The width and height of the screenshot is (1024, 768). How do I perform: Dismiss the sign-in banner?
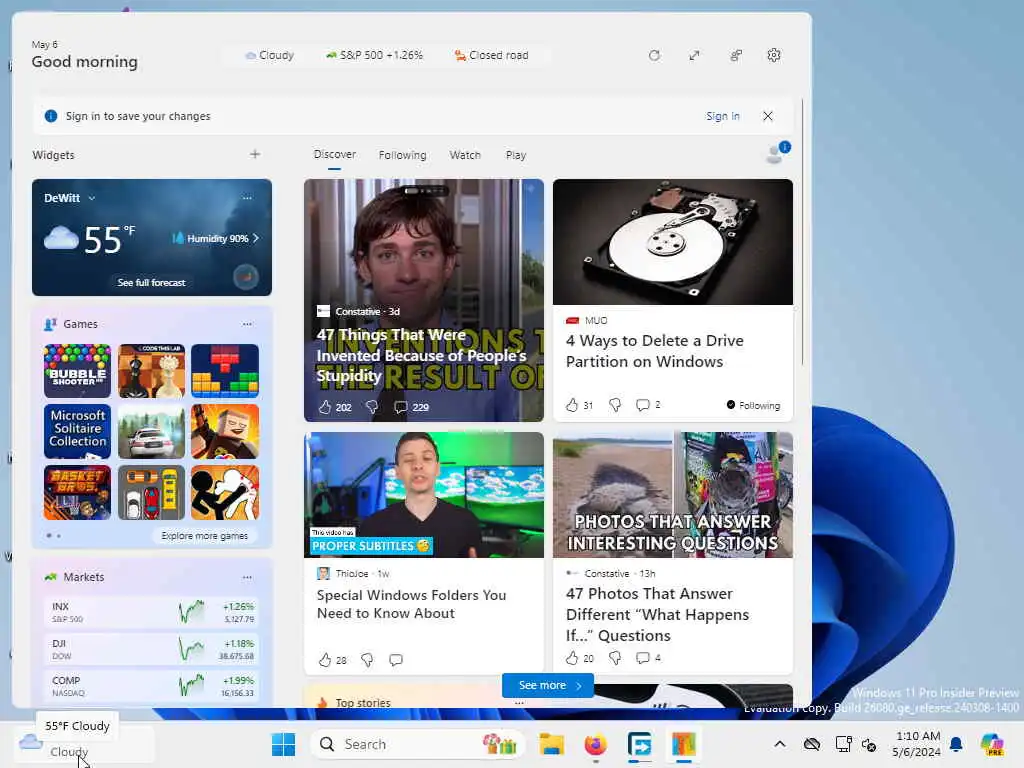click(768, 116)
